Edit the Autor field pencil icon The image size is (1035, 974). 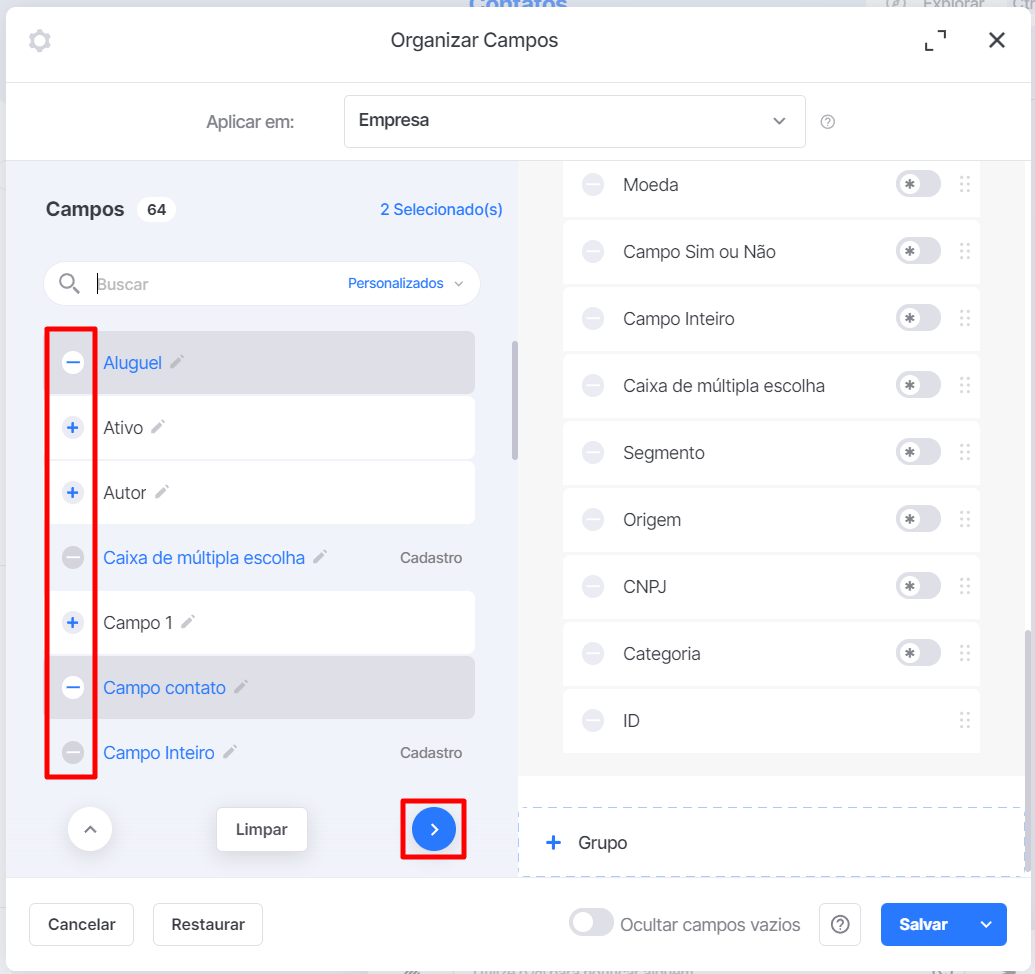click(162, 492)
